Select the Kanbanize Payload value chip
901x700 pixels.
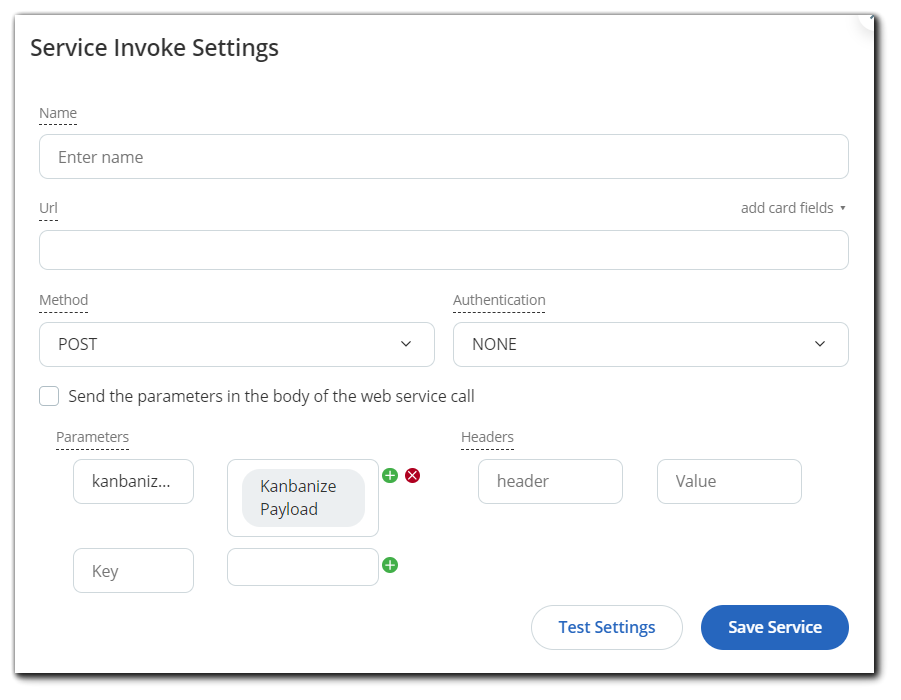(301, 497)
